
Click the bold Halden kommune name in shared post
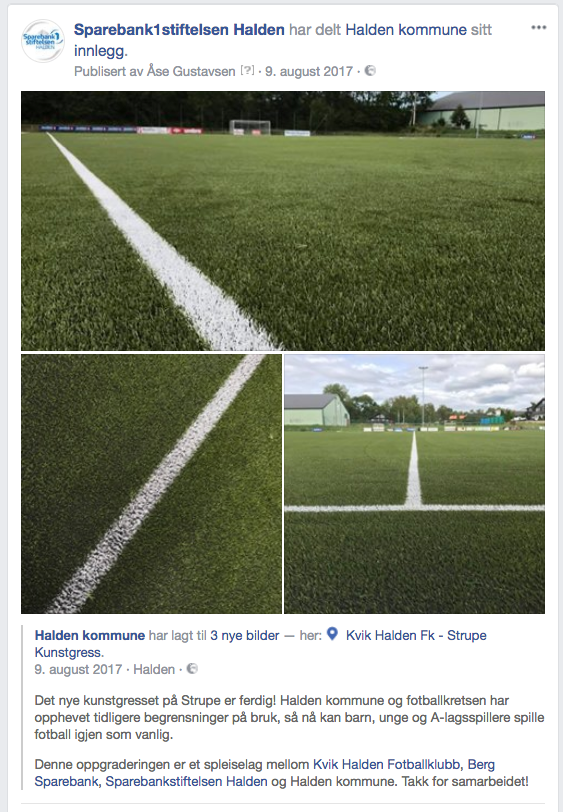90,635
